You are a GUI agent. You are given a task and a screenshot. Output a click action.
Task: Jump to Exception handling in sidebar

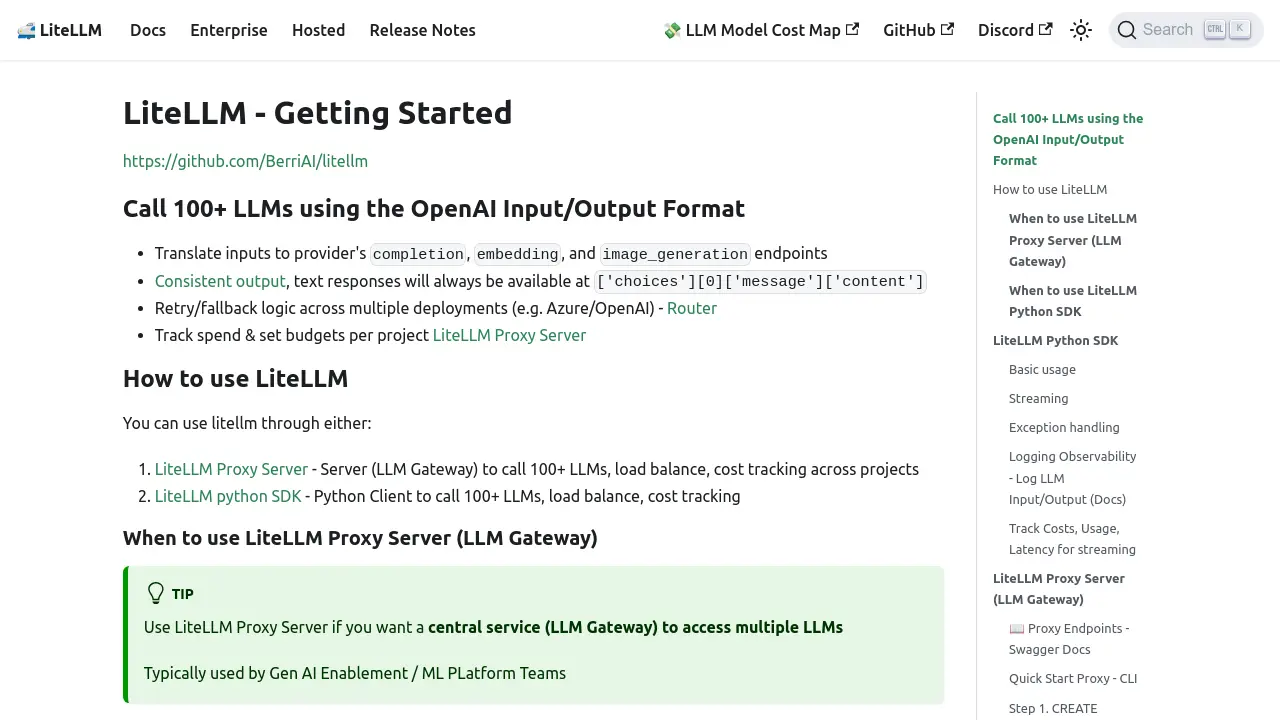click(1064, 427)
